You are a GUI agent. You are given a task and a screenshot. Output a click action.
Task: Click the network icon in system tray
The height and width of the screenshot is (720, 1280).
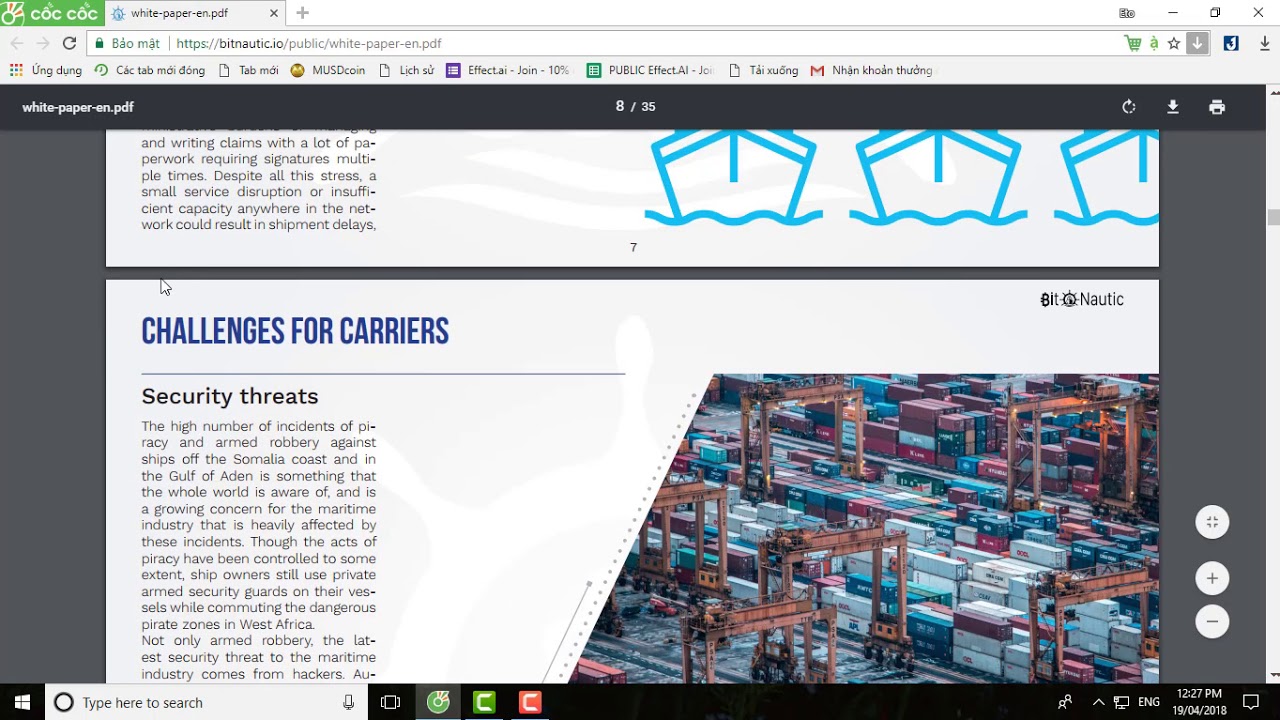(1122, 702)
